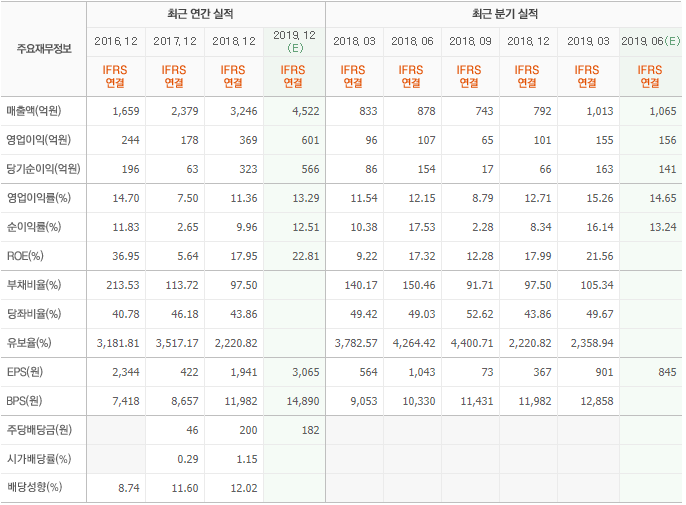Click the 2019.06 EPS estimate 845

pos(667,372)
